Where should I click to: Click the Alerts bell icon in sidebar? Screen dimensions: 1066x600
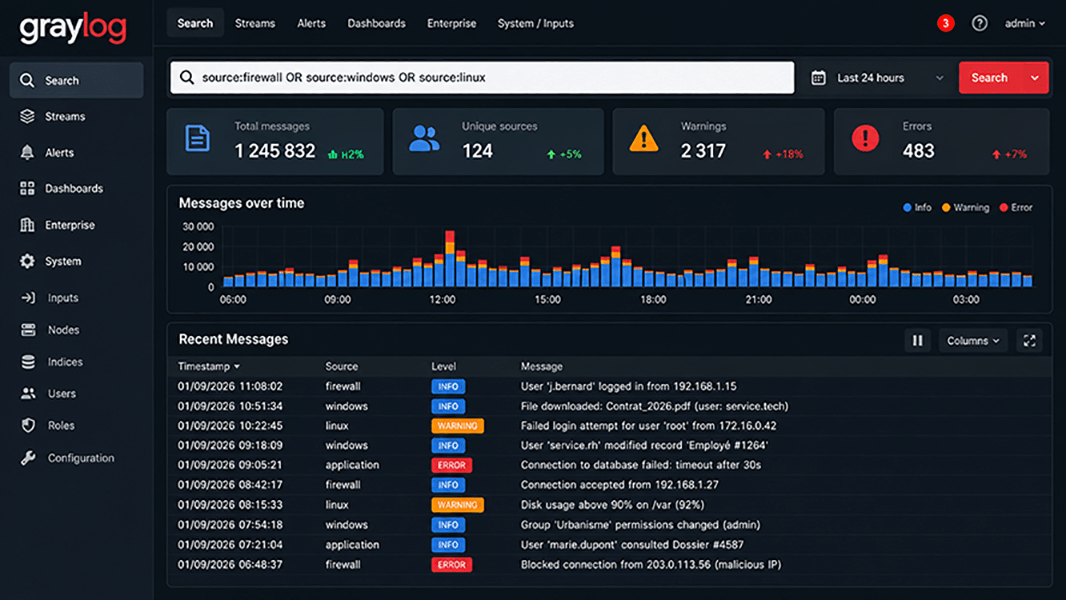(x=27, y=152)
